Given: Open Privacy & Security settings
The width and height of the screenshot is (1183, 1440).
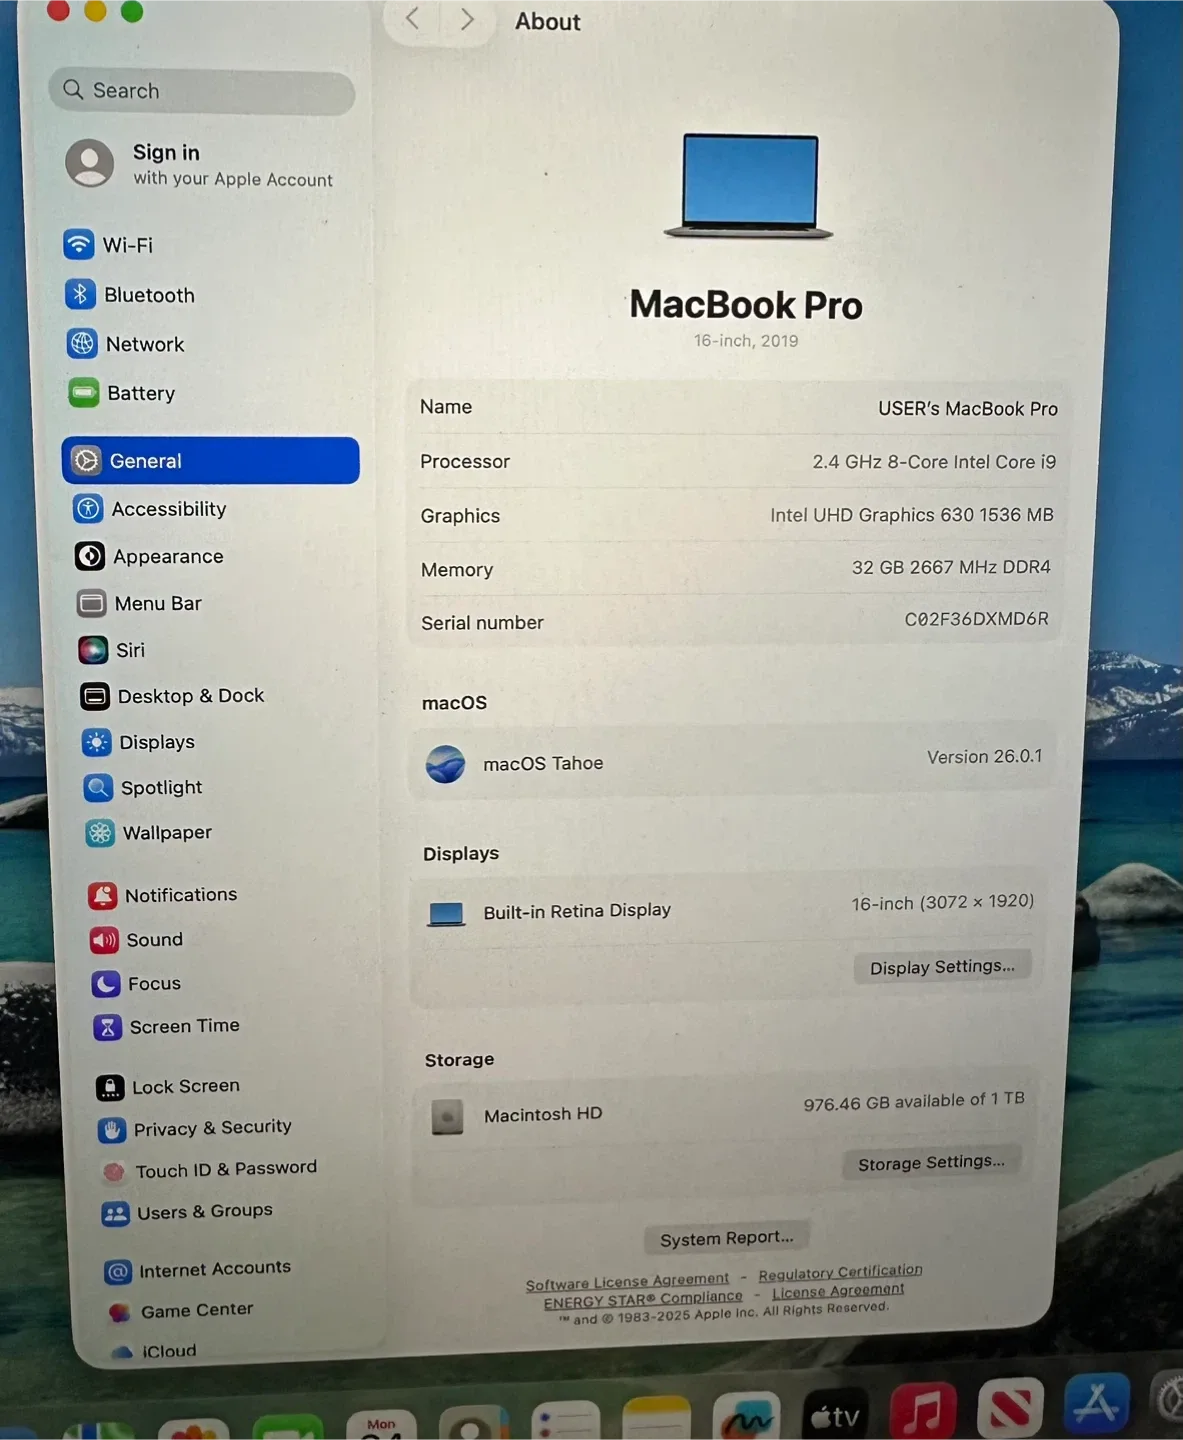Looking at the screenshot, I should pos(211,1128).
